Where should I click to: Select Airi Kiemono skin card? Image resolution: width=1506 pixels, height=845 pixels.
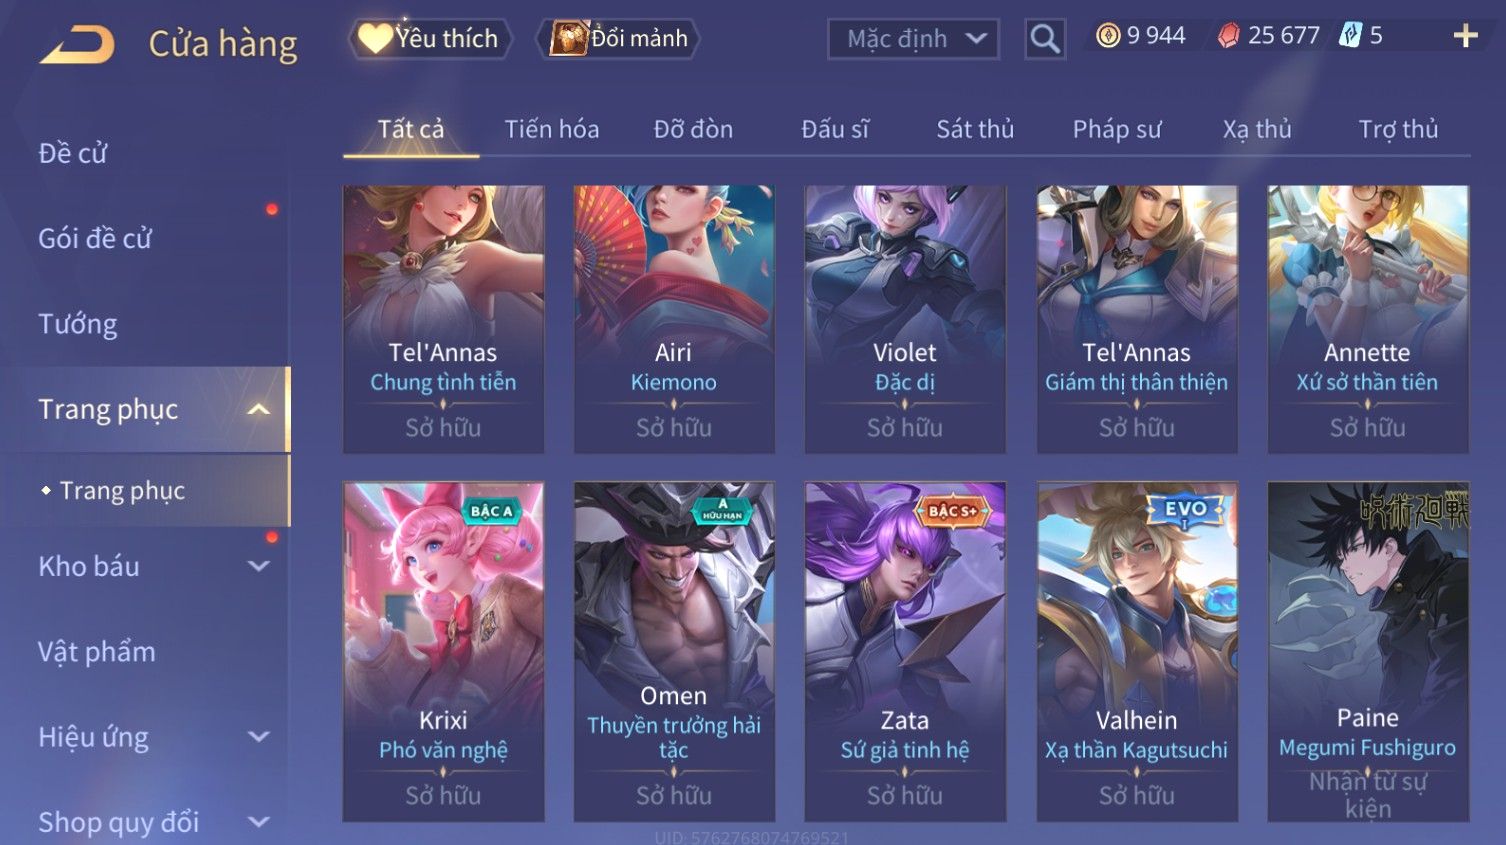pyautogui.click(x=674, y=319)
